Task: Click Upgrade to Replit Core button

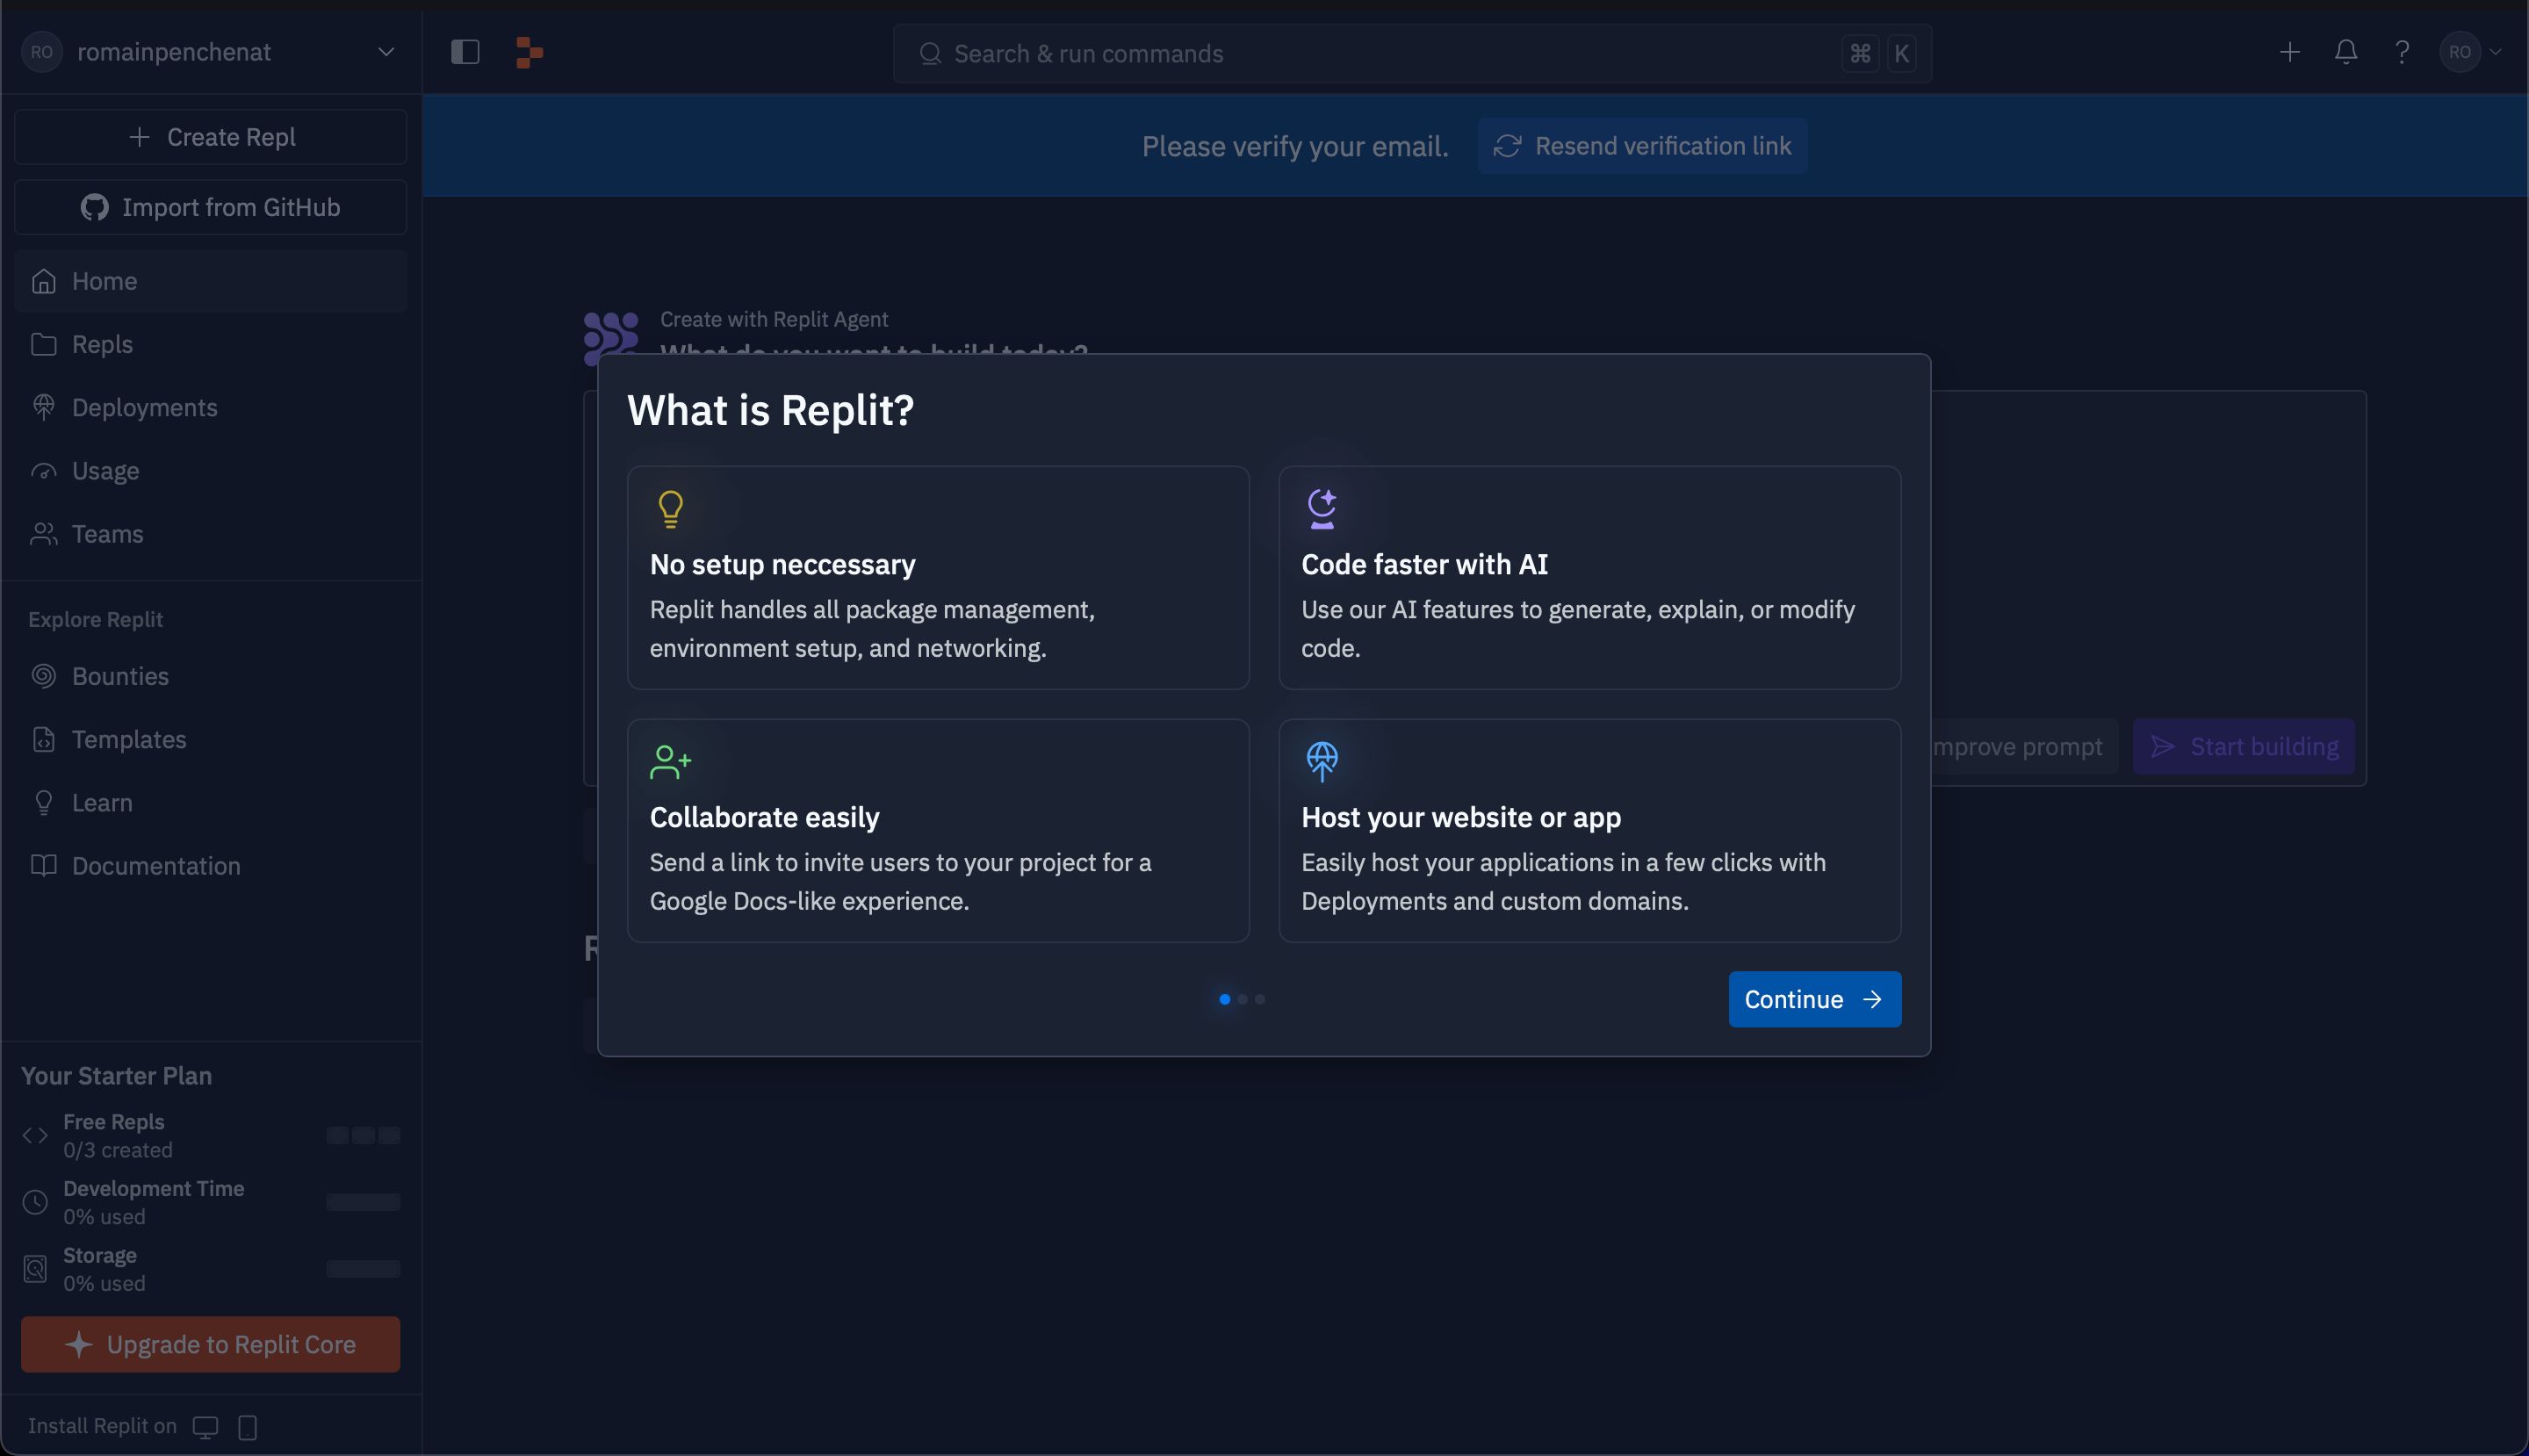Action: click(210, 1344)
